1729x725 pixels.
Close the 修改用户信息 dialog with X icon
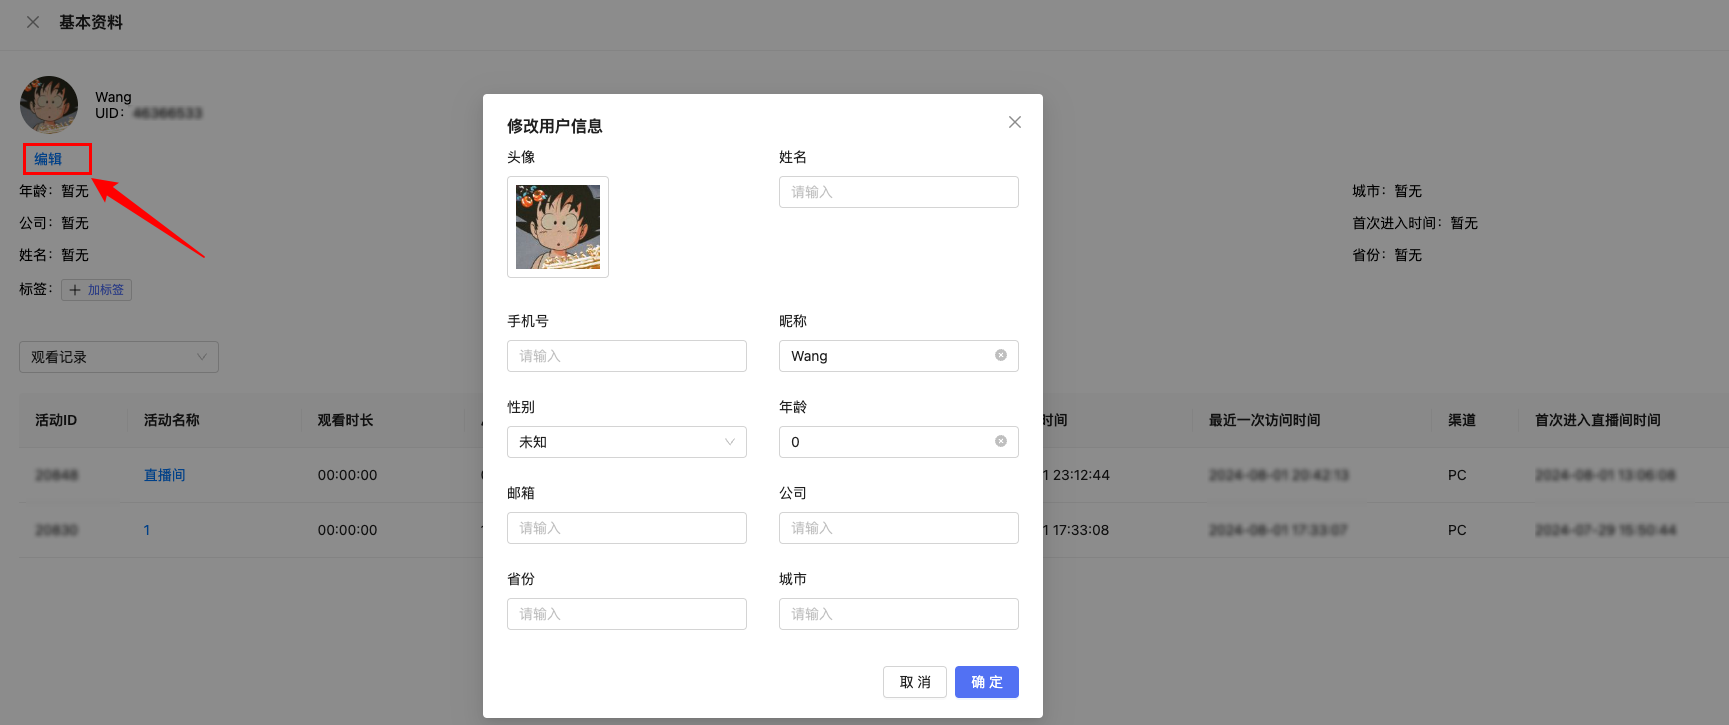click(x=1014, y=122)
